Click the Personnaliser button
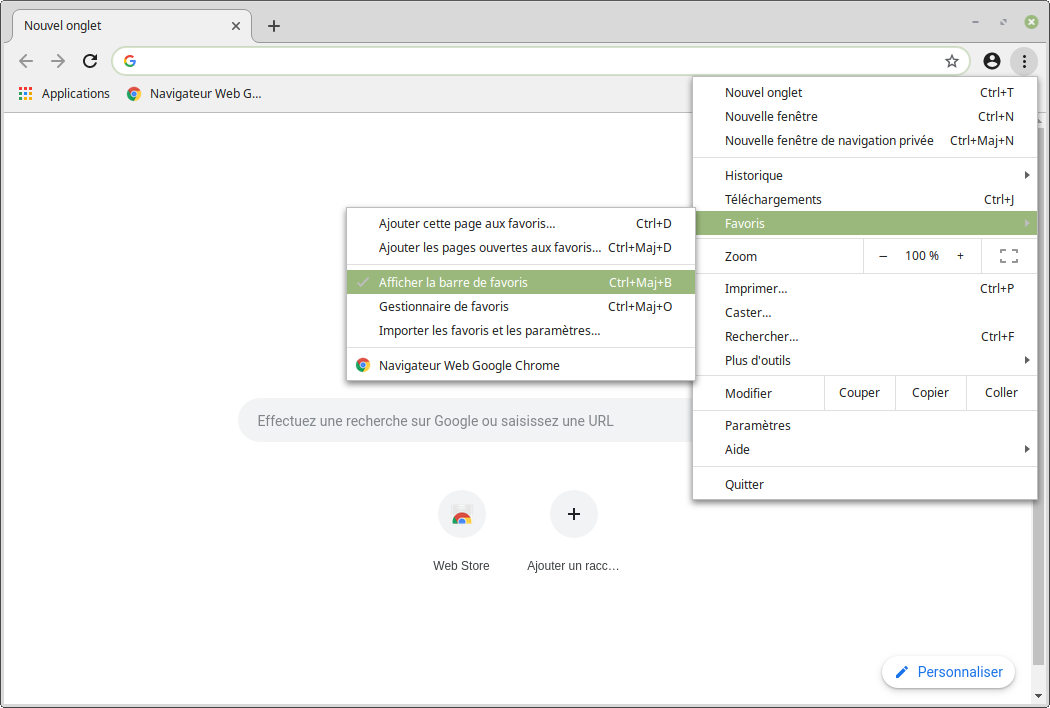This screenshot has width=1050, height=708. tap(948, 672)
